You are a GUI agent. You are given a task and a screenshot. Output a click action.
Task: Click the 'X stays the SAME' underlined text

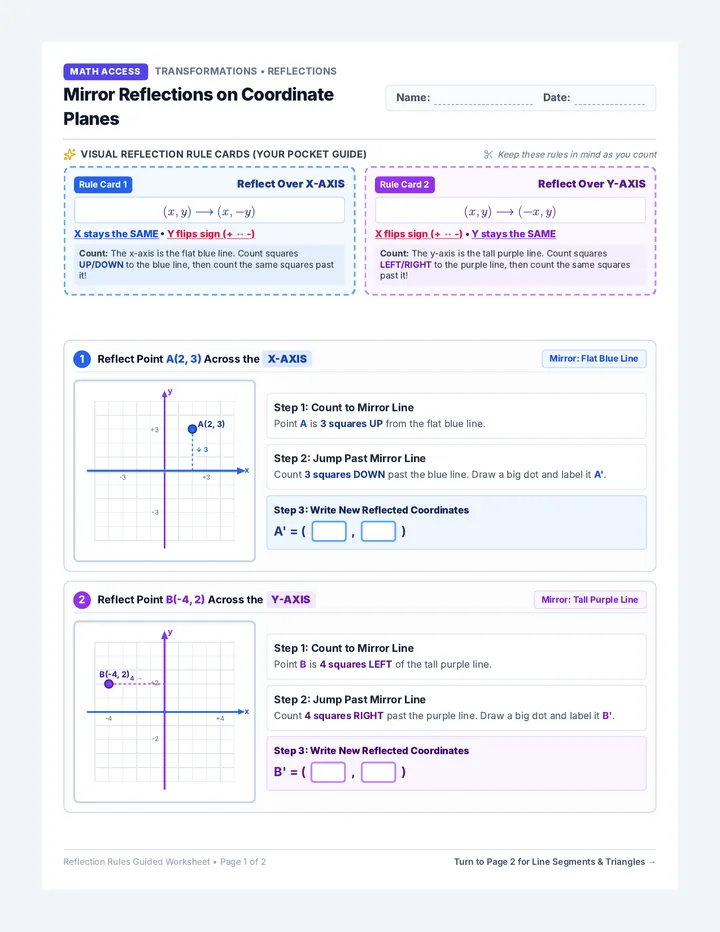coord(116,234)
